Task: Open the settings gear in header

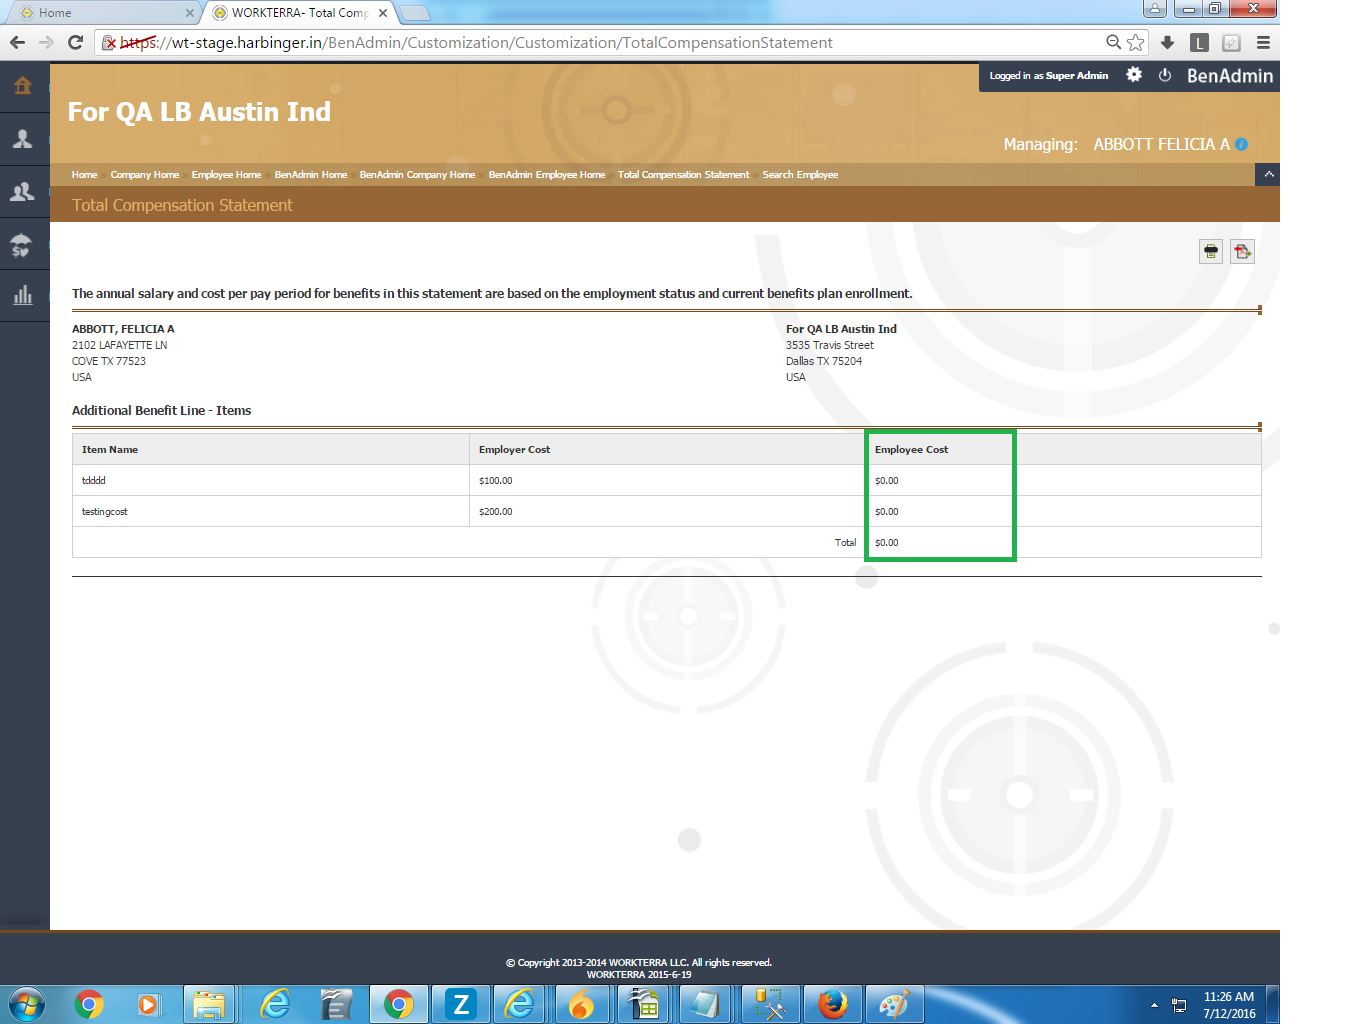Action: click(x=1134, y=75)
